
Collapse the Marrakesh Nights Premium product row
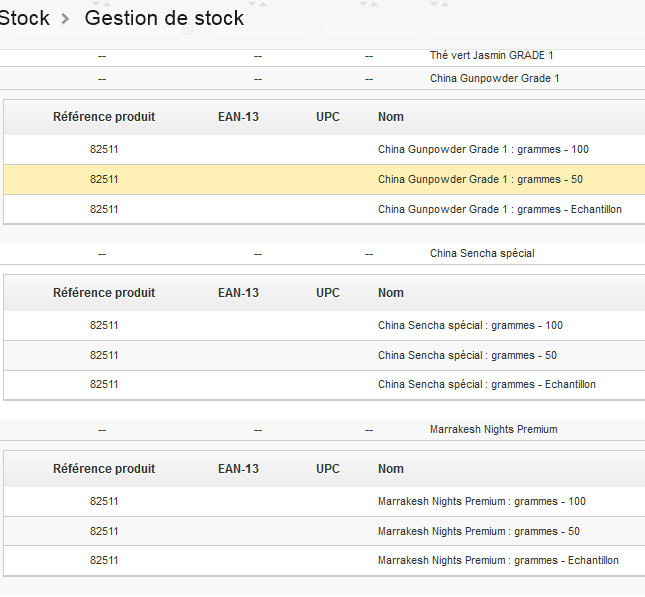322,430
